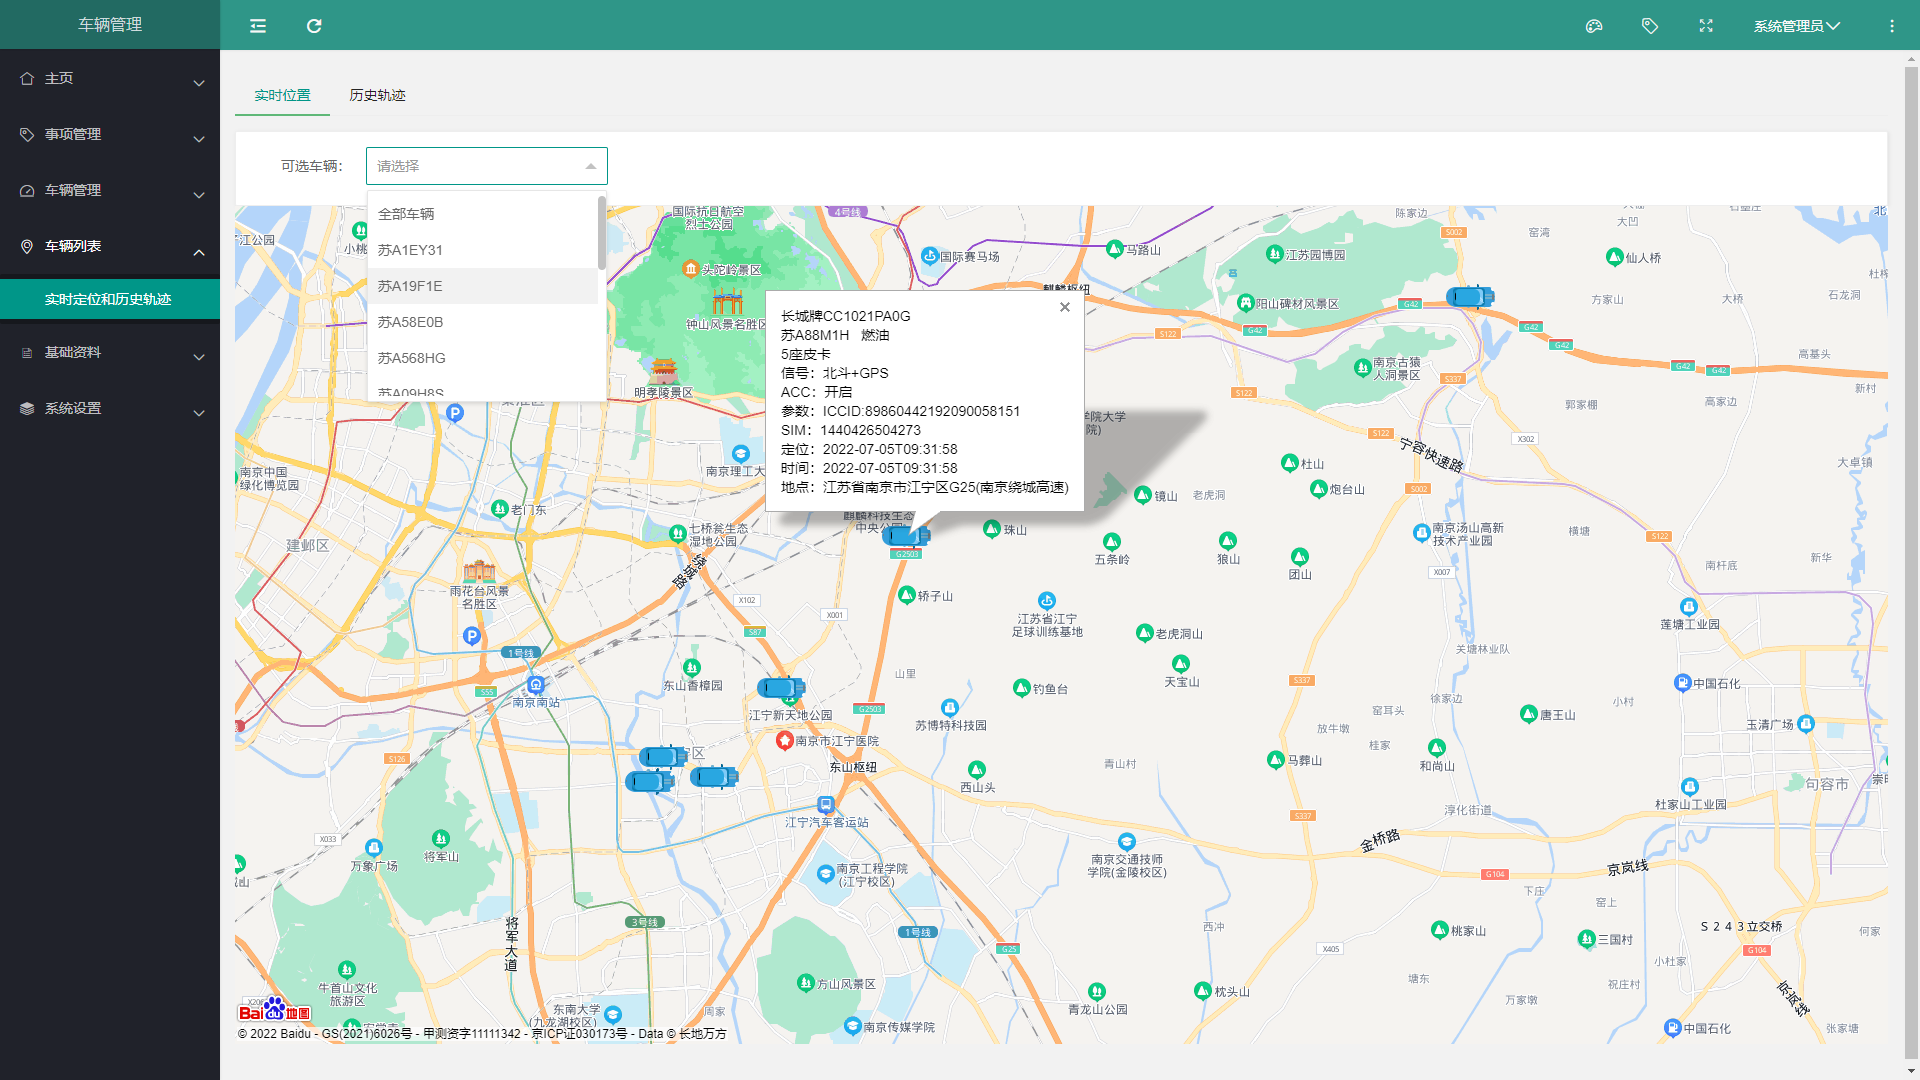Click 南京市江宁医院 hospital map marker

click(x=785, y=740)
